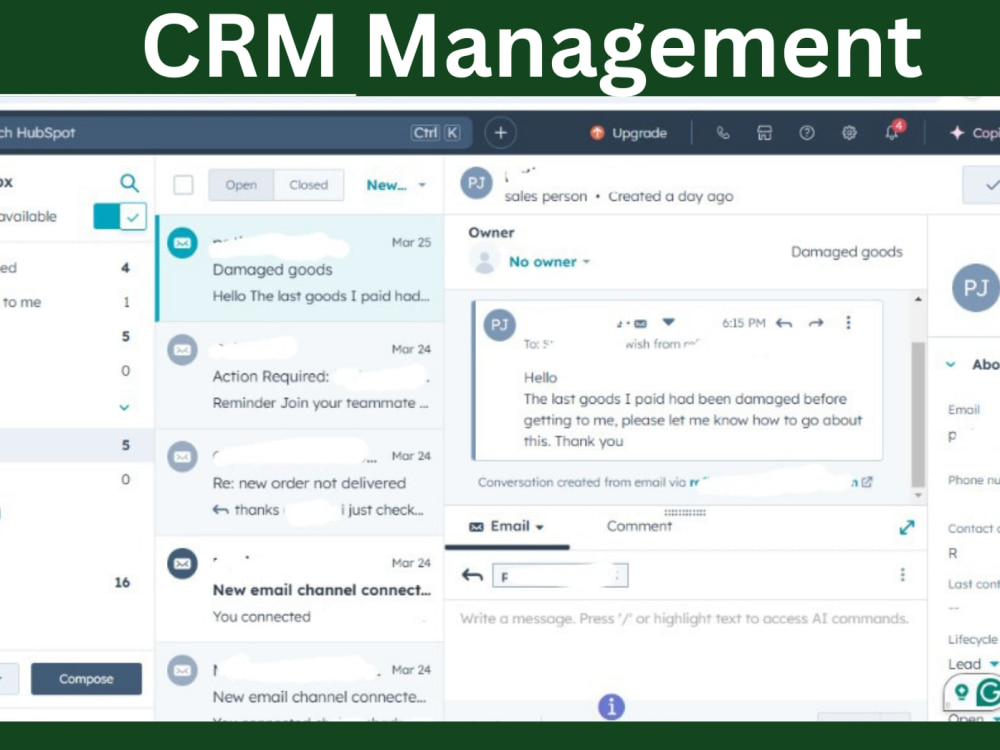Switch to the Comment tab
Image resolution: width=1000 pixels, height=750 pixels.
pyautogui.click(x=639, y=526)
